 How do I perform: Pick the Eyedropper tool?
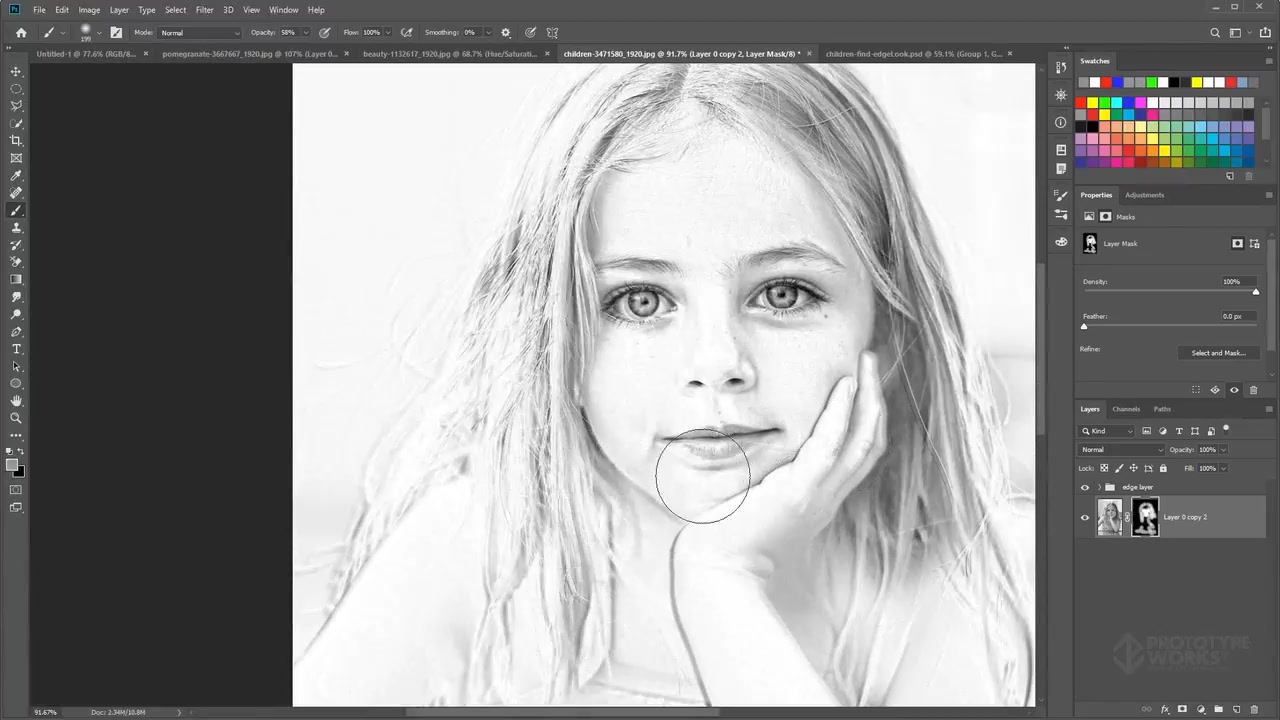tap(16, 176)
